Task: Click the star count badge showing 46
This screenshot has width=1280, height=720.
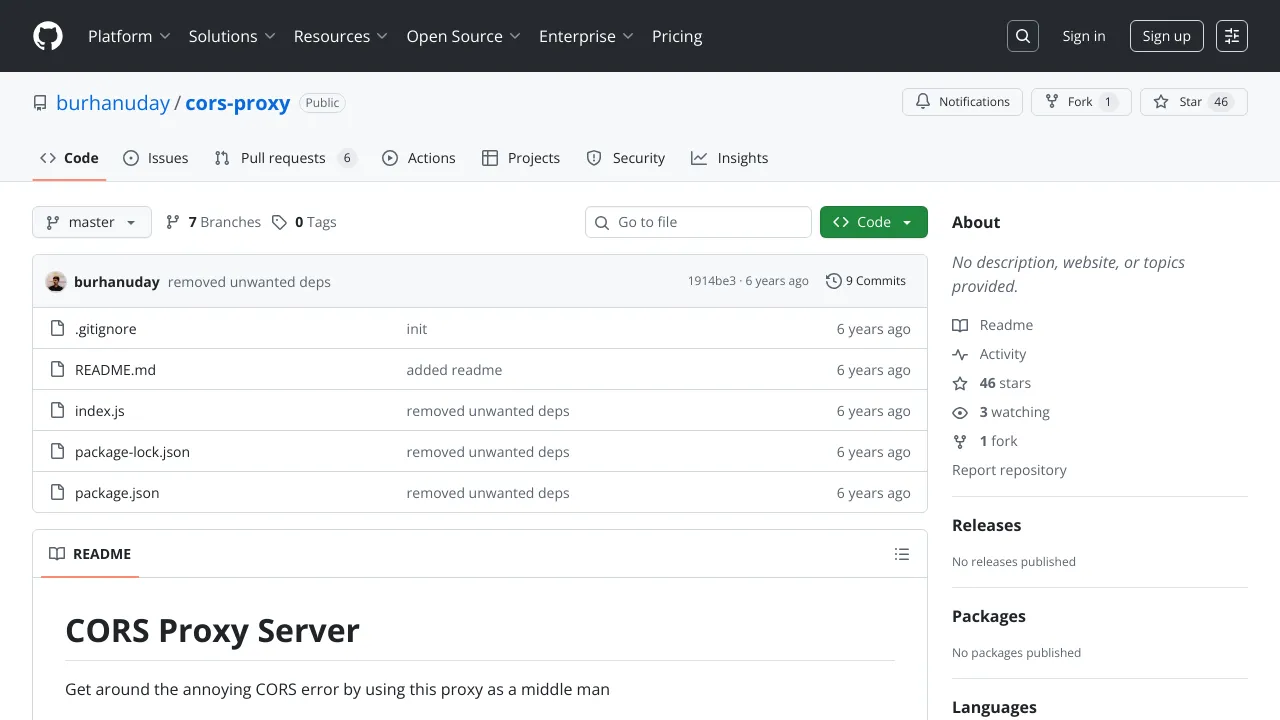Action: [1221, 102]
